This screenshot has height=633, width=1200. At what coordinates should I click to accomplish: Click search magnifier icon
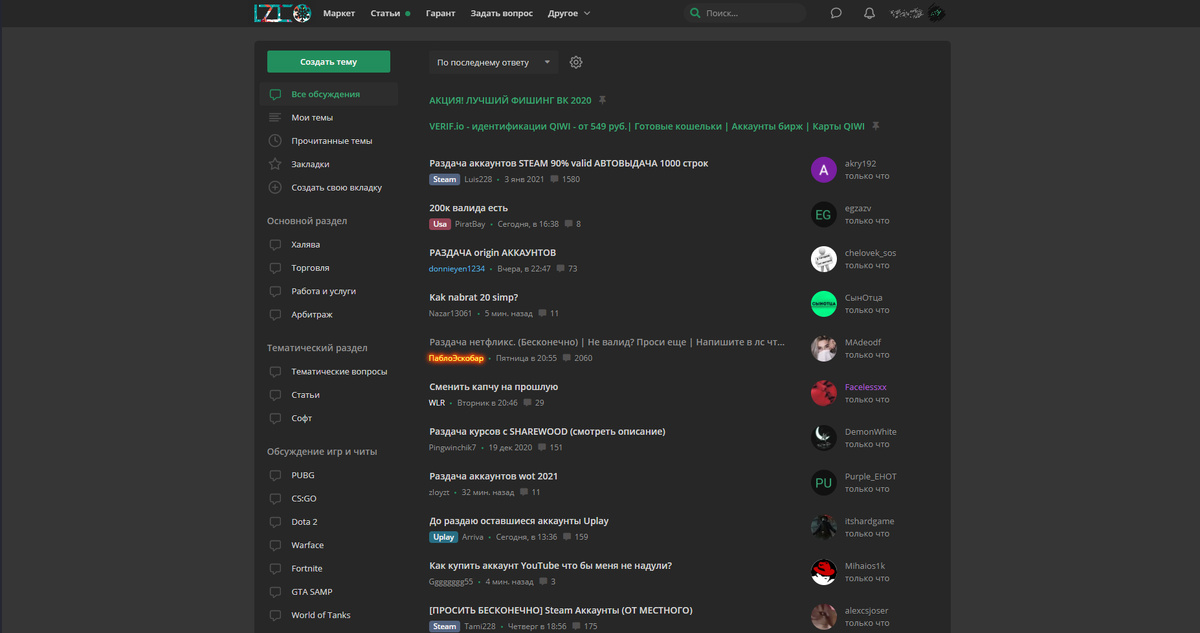pos(695,13)
